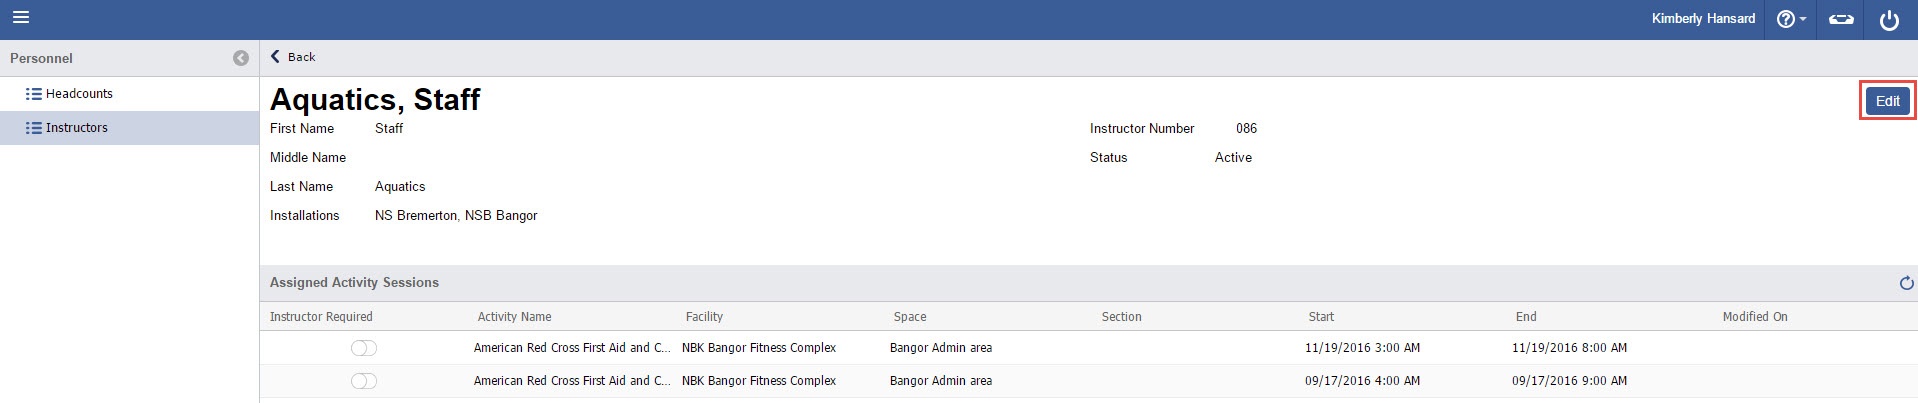Click the help question mark icon
Screen dimensions: 1918x403
click(x=1785, y=19)
